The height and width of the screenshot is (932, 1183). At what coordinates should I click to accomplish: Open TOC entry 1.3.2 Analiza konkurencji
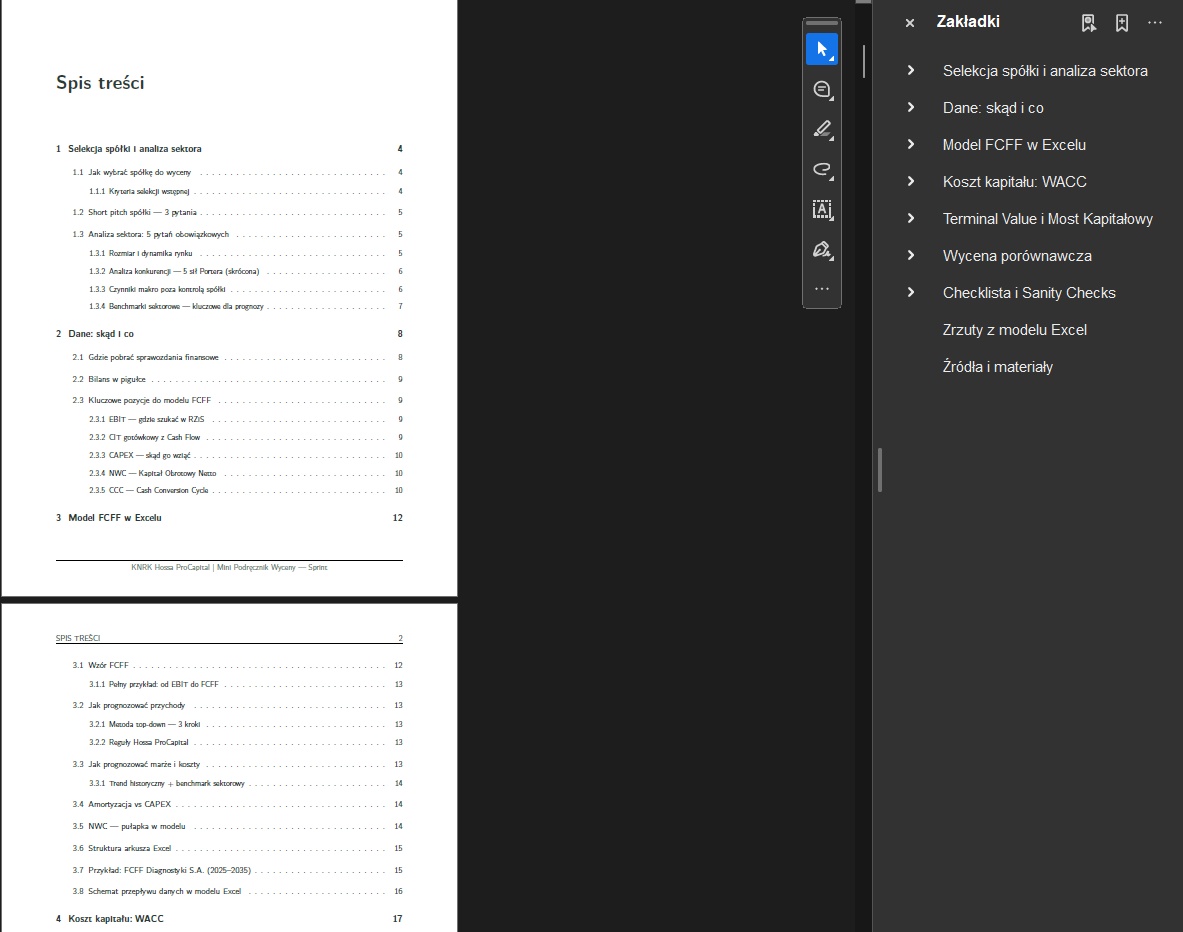[x=245, y=271]
